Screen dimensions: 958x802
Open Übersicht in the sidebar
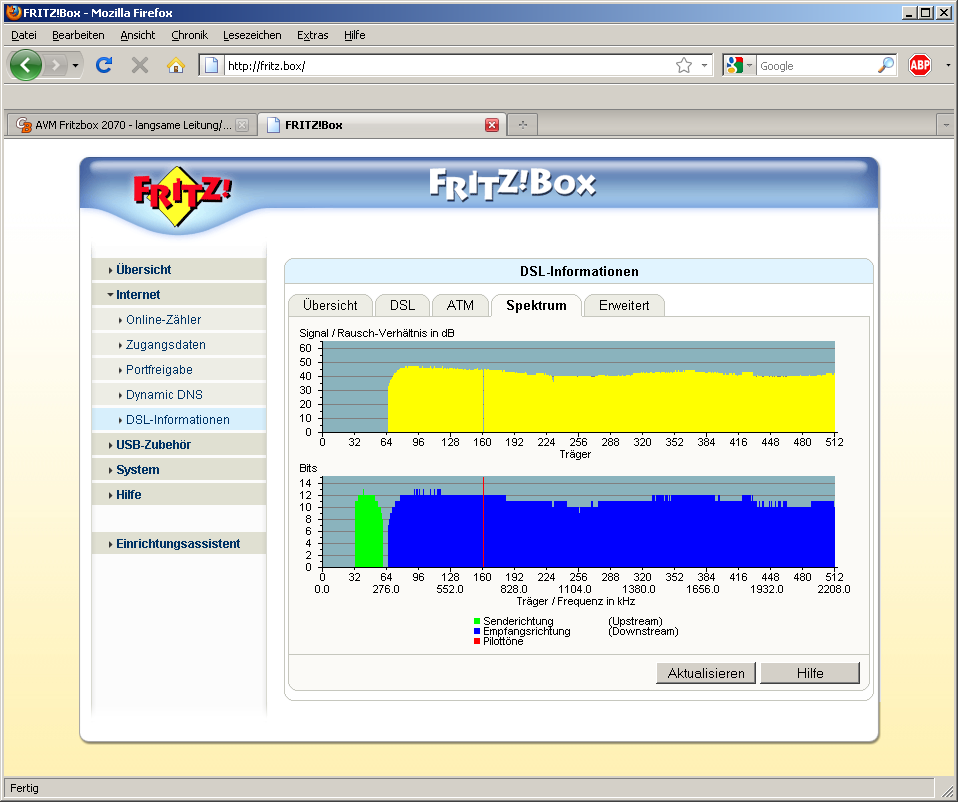178,269
